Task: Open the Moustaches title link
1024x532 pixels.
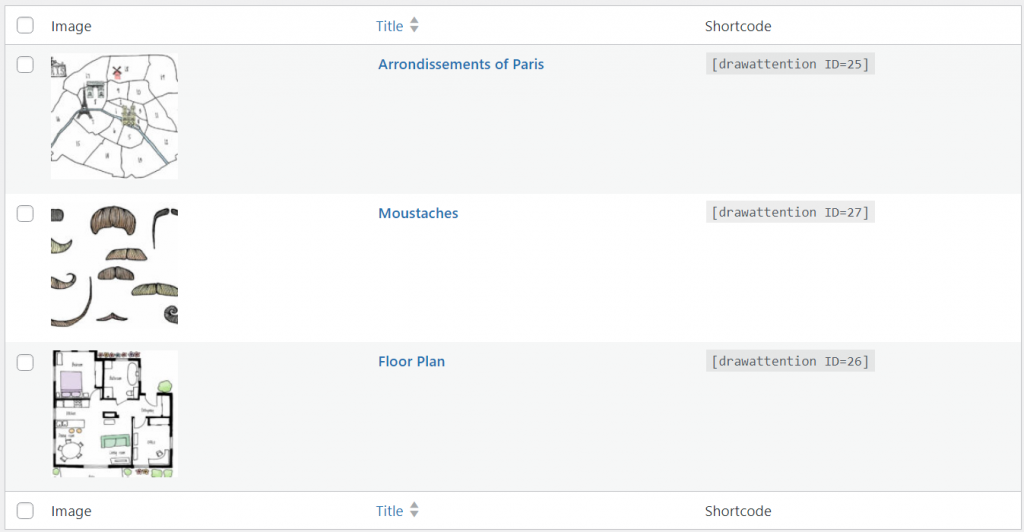Action: (x=418, y=213)
